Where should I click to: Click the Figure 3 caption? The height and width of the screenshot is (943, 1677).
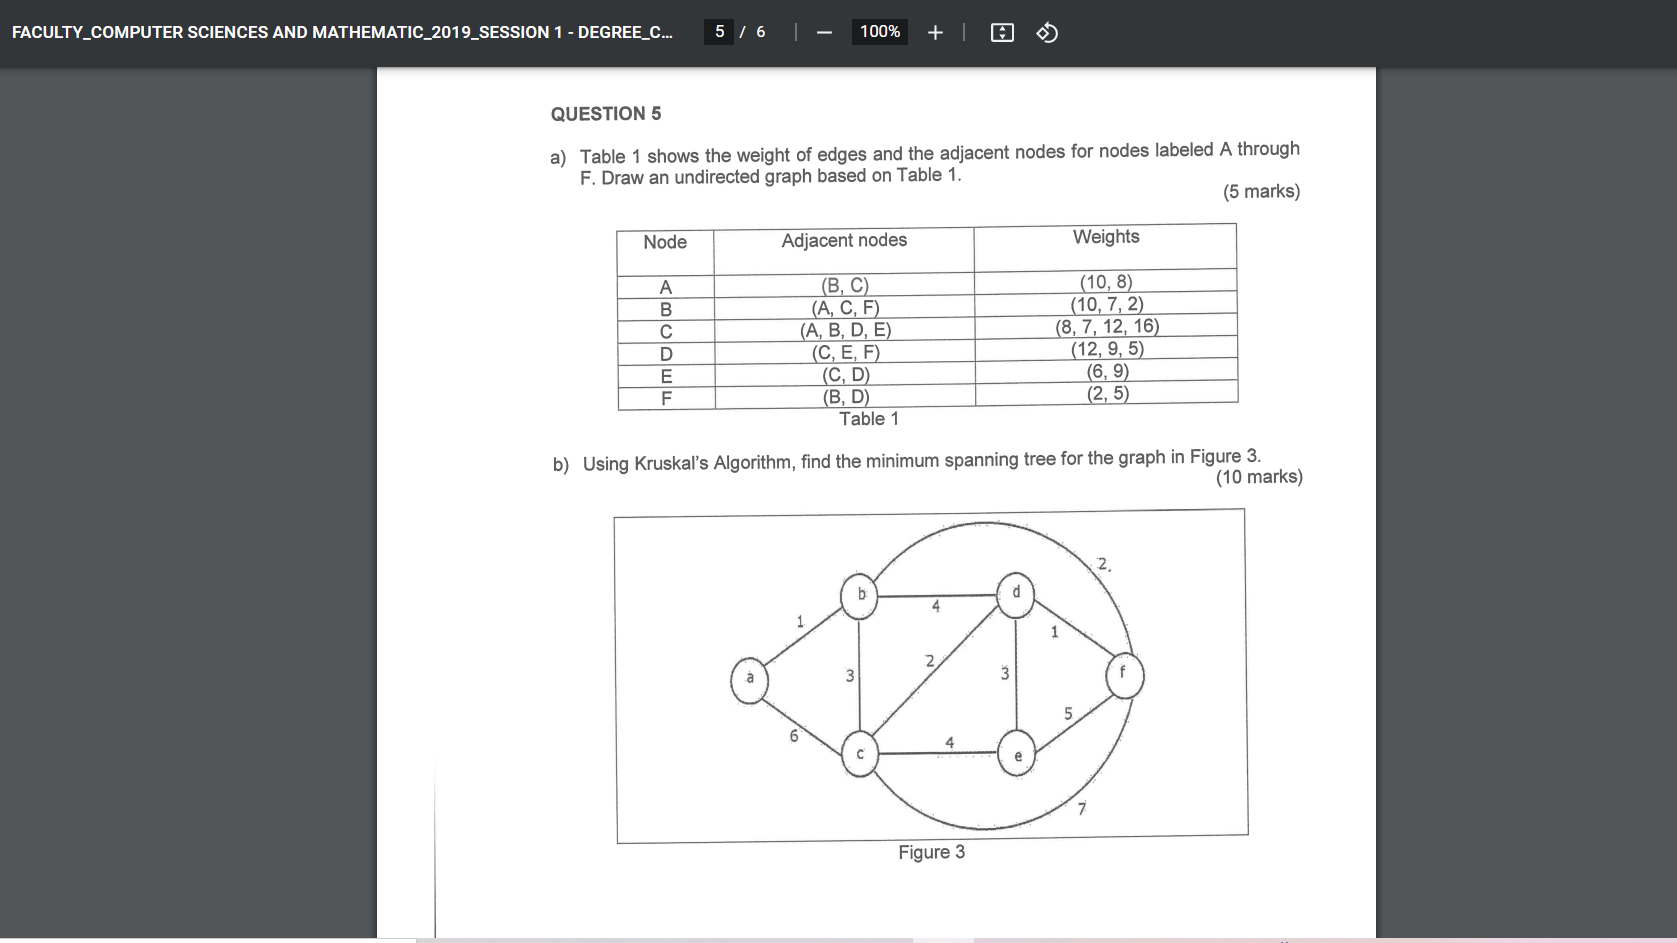click(x=931, y=851)
